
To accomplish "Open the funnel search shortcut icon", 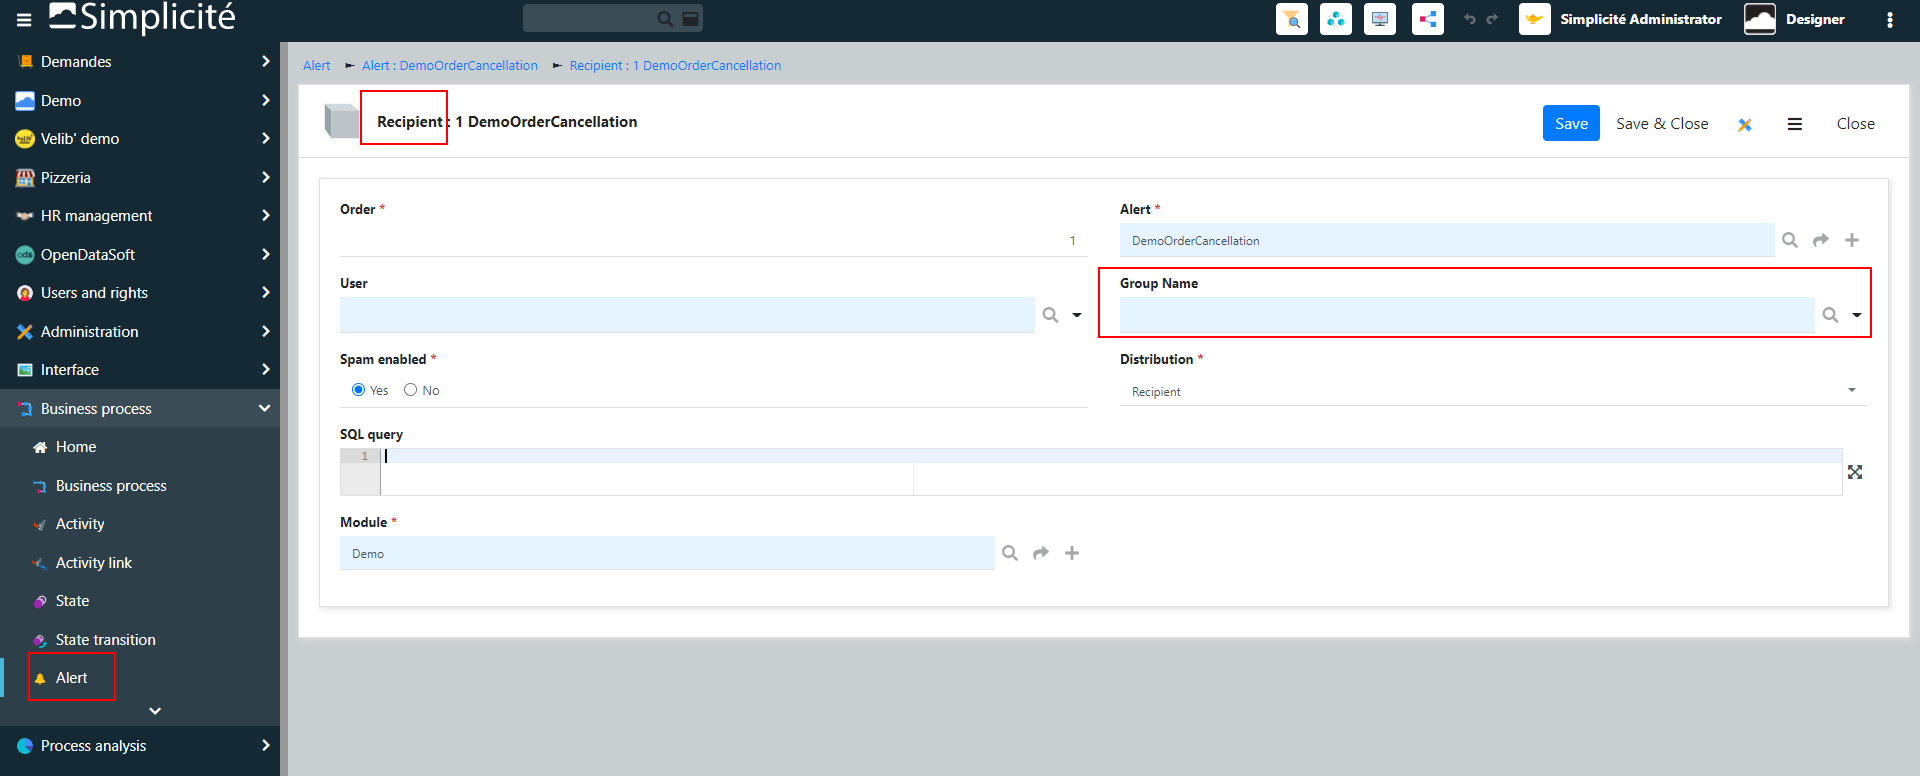I will [1292, 19].
